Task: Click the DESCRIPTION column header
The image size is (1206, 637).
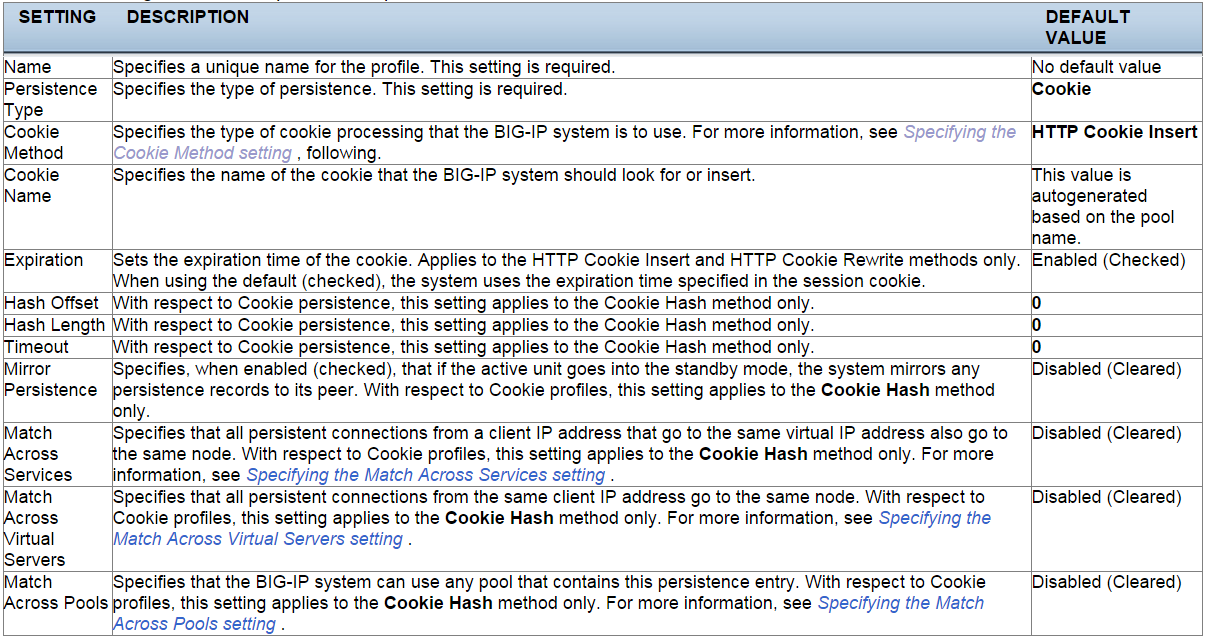Action: 188,17
